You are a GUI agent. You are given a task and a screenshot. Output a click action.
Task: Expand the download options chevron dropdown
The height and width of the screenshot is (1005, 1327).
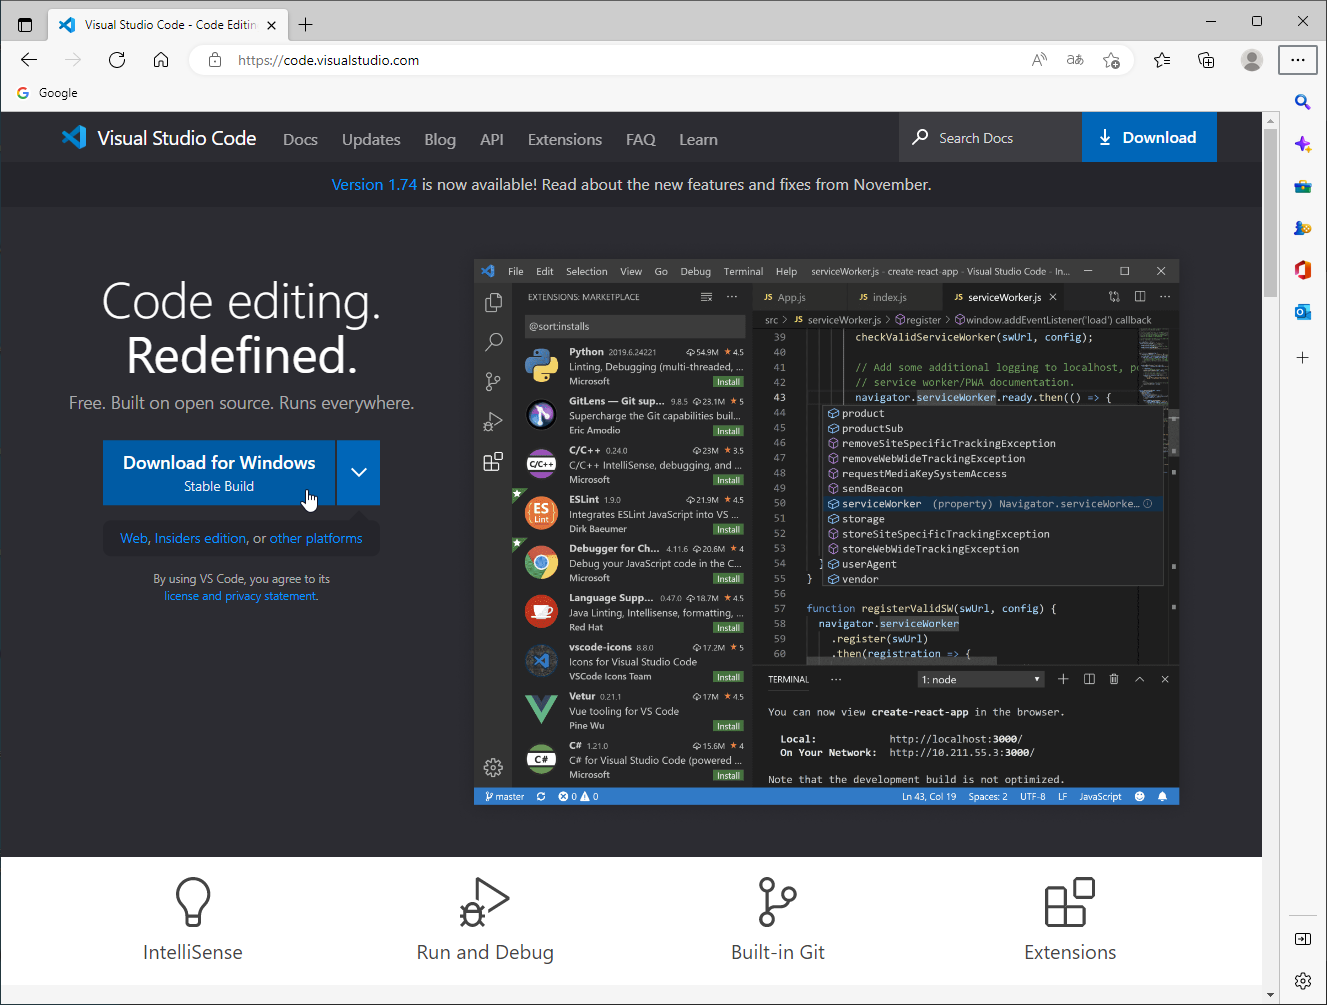tap(358, 473)
